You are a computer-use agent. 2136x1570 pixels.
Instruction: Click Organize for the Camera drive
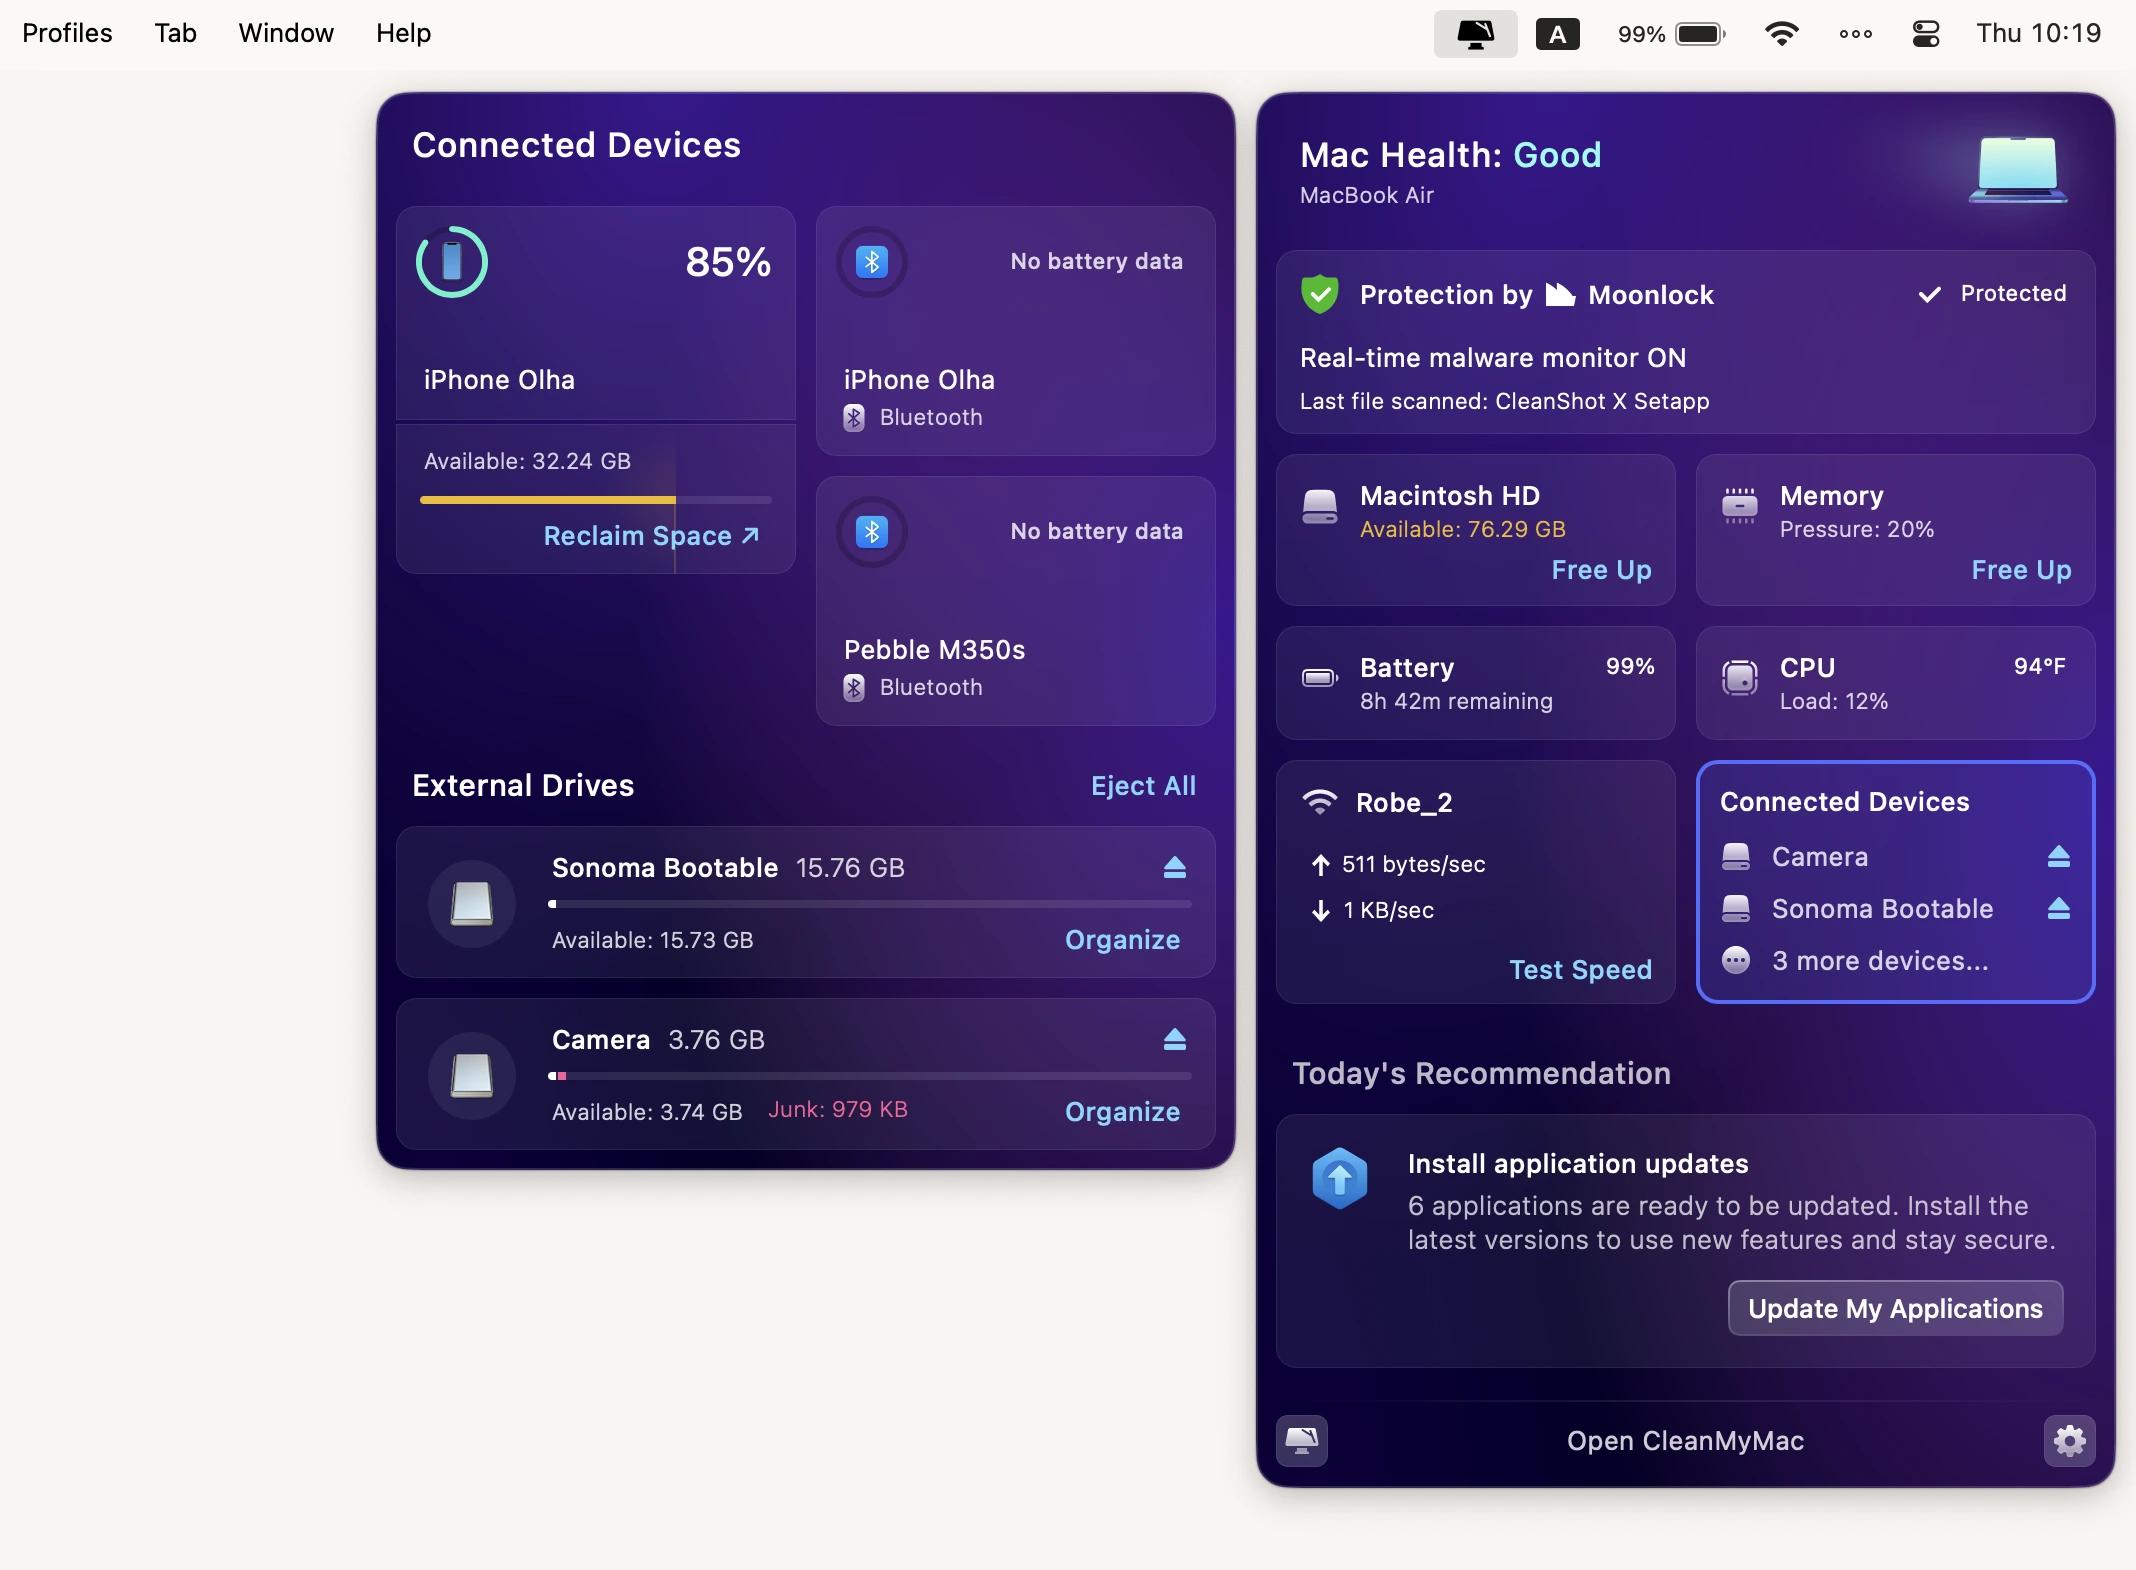tap(1122, 1112)
